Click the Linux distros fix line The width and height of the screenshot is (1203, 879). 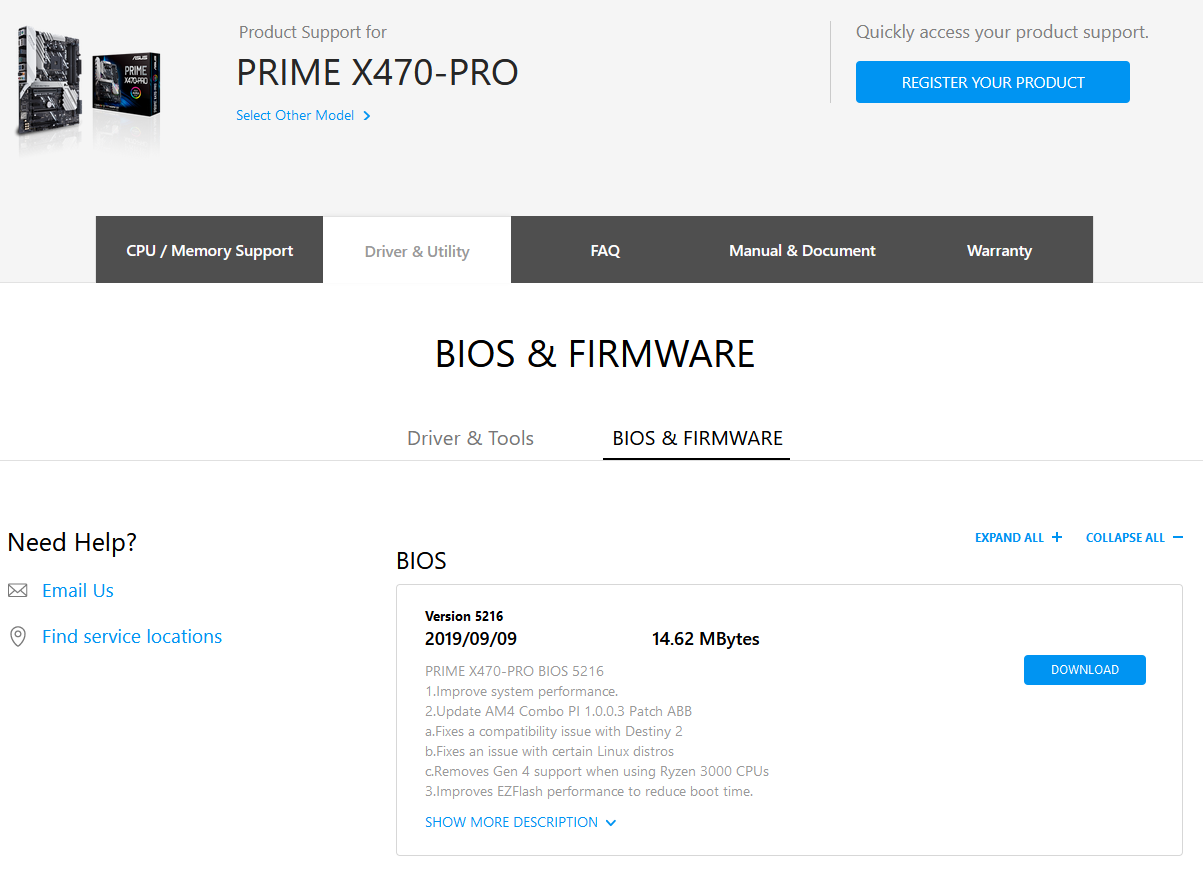click(549, 751)
